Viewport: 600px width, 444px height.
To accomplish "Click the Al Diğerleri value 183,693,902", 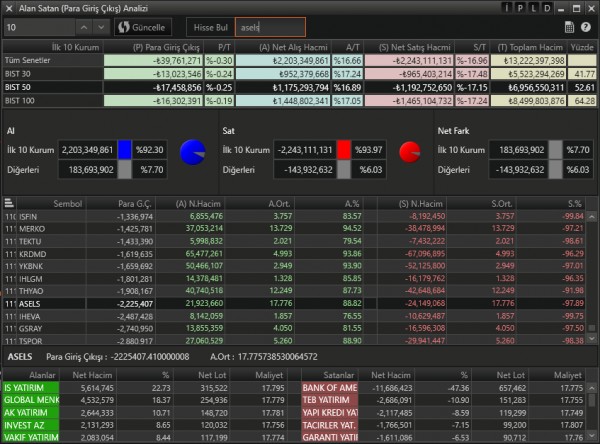I will pos(88,170).
